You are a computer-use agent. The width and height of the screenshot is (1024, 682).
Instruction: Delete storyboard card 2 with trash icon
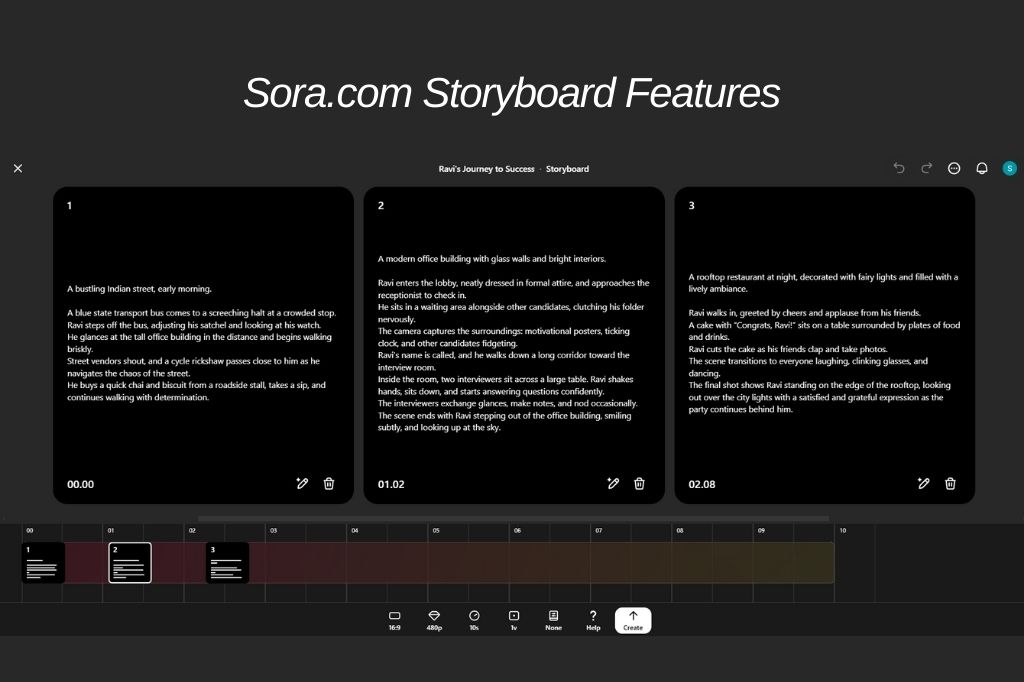point(639,483)
